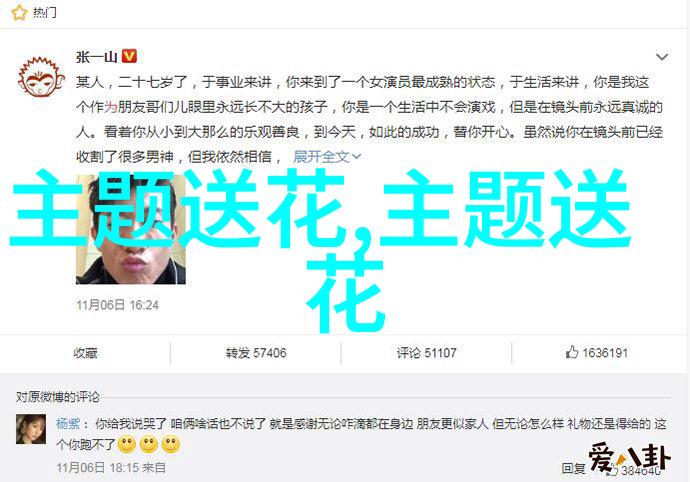Screen dimensions: 690x482
Task: Open the selfie photo thumbnail
Action: (131, 229)
